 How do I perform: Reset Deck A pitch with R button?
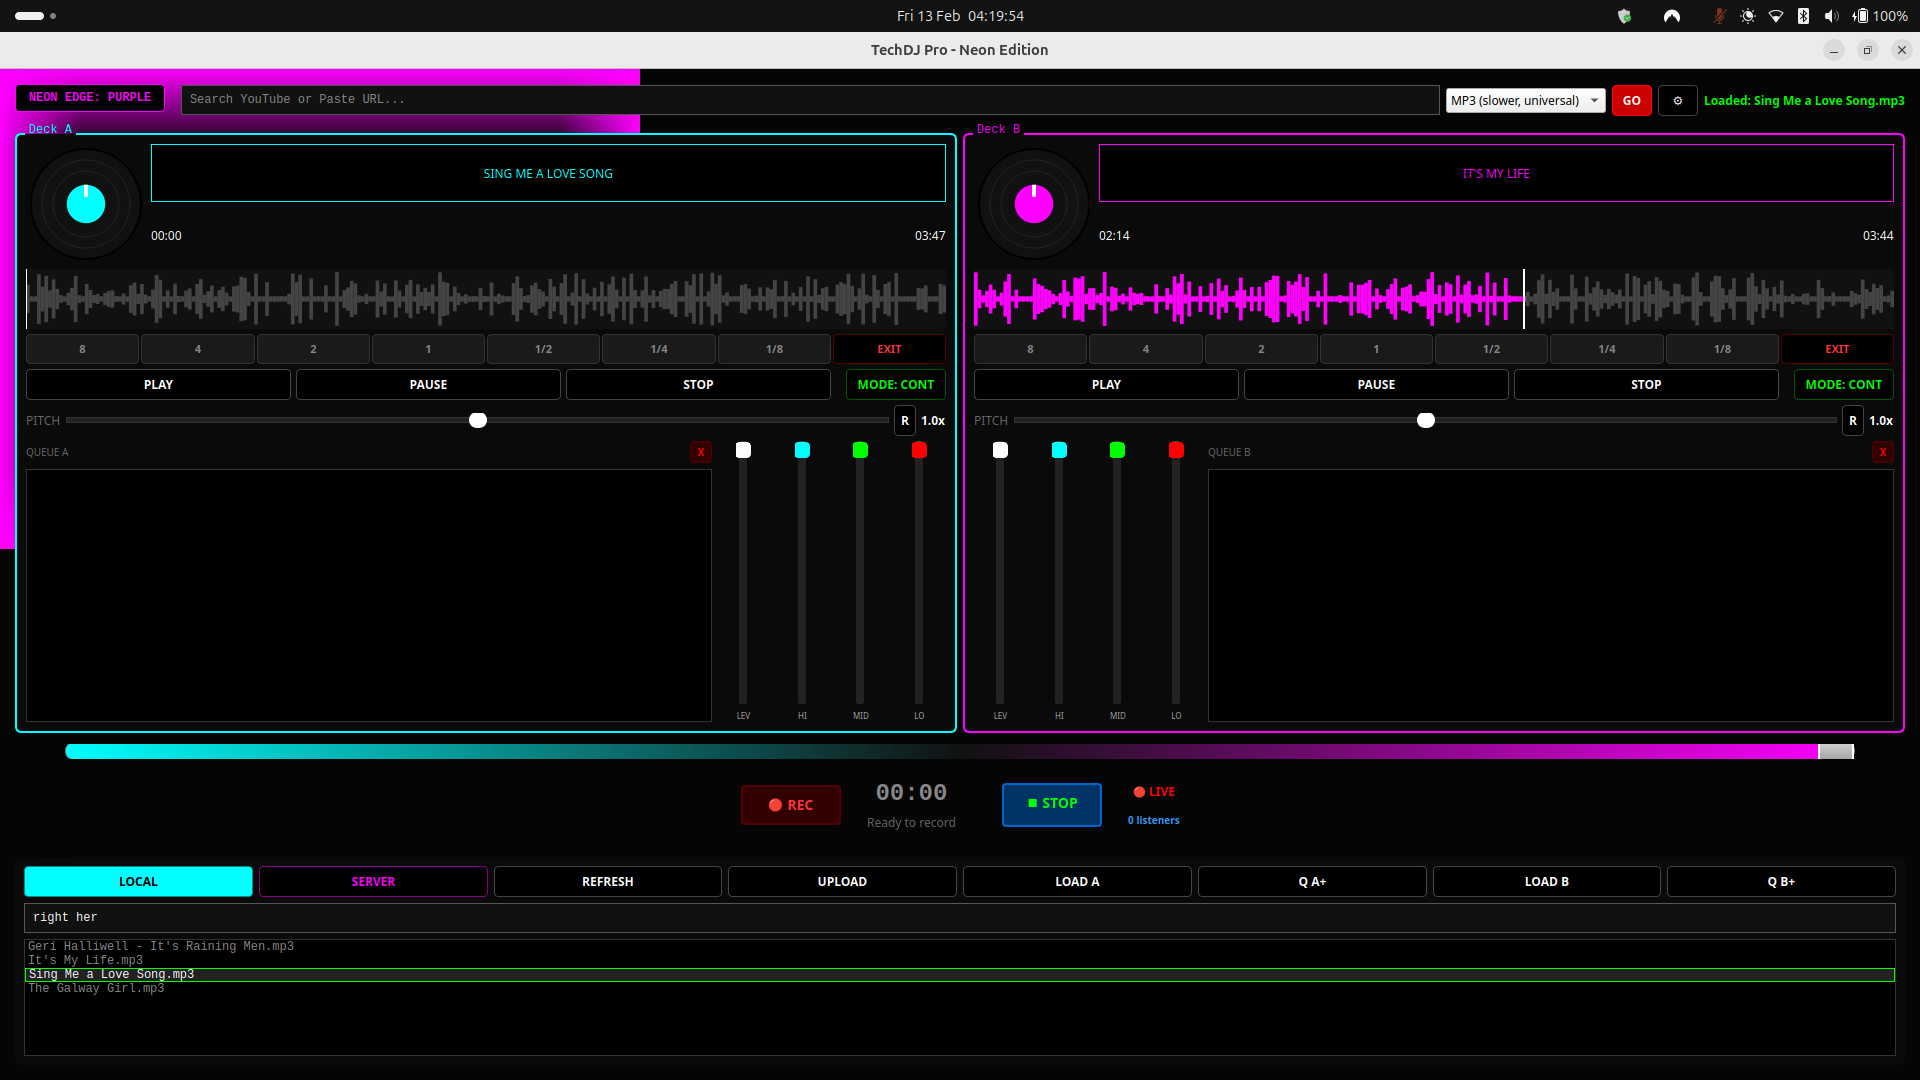tap(904, 421)
